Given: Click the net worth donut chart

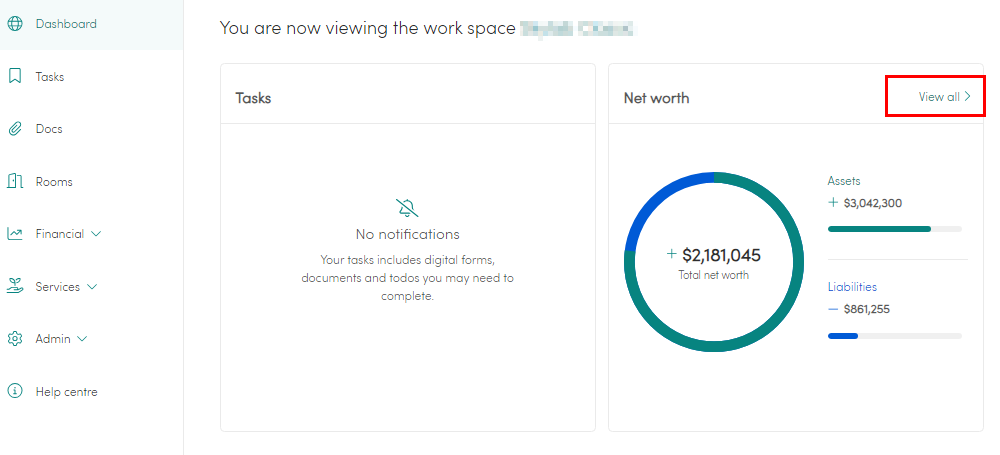Looking at the screenshot, I should point(714,262).
